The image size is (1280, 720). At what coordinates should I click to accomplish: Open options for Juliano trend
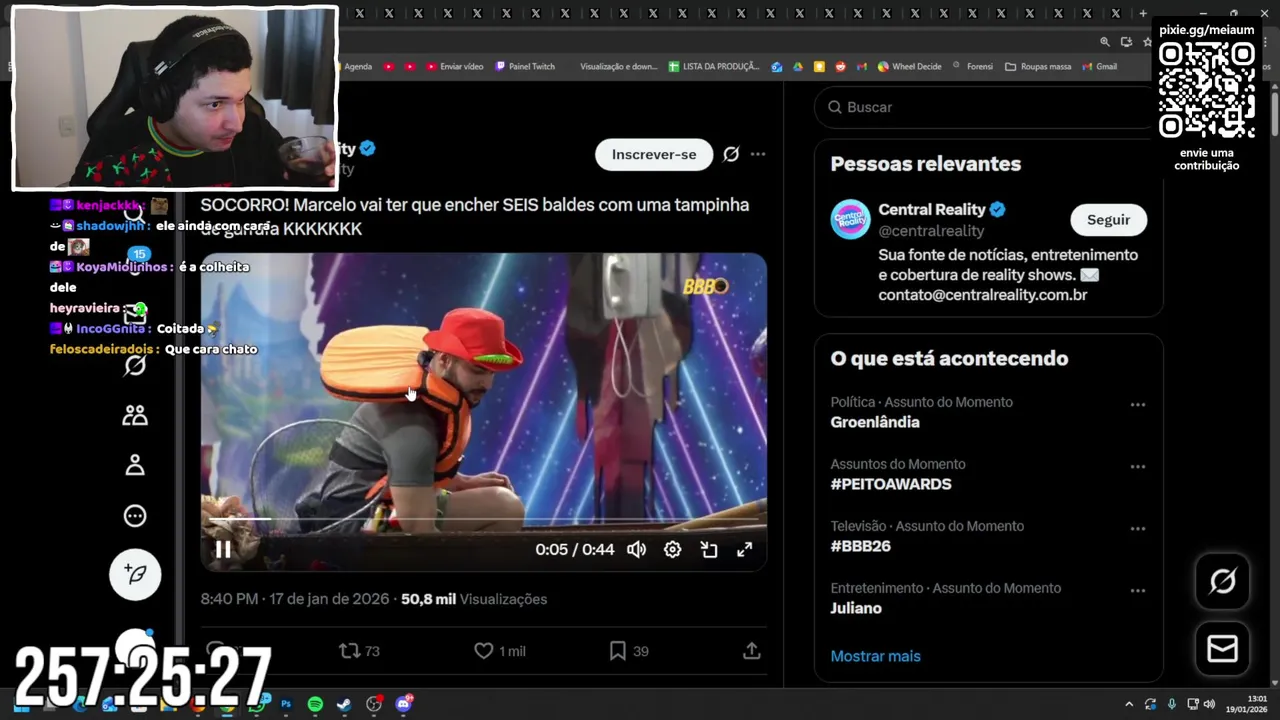[x=1137, y=591]
